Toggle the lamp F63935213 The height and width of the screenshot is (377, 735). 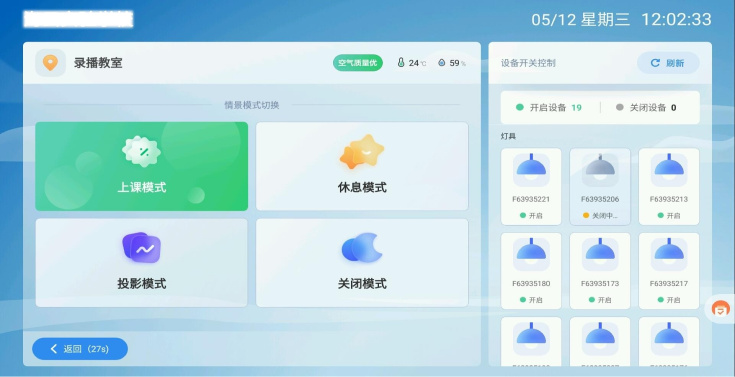click(669, 187)
